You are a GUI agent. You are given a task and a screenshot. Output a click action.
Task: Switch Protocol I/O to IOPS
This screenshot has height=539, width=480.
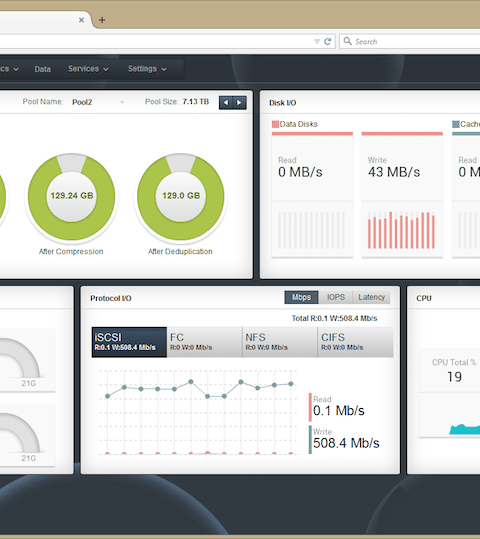[x=336, y=297]
